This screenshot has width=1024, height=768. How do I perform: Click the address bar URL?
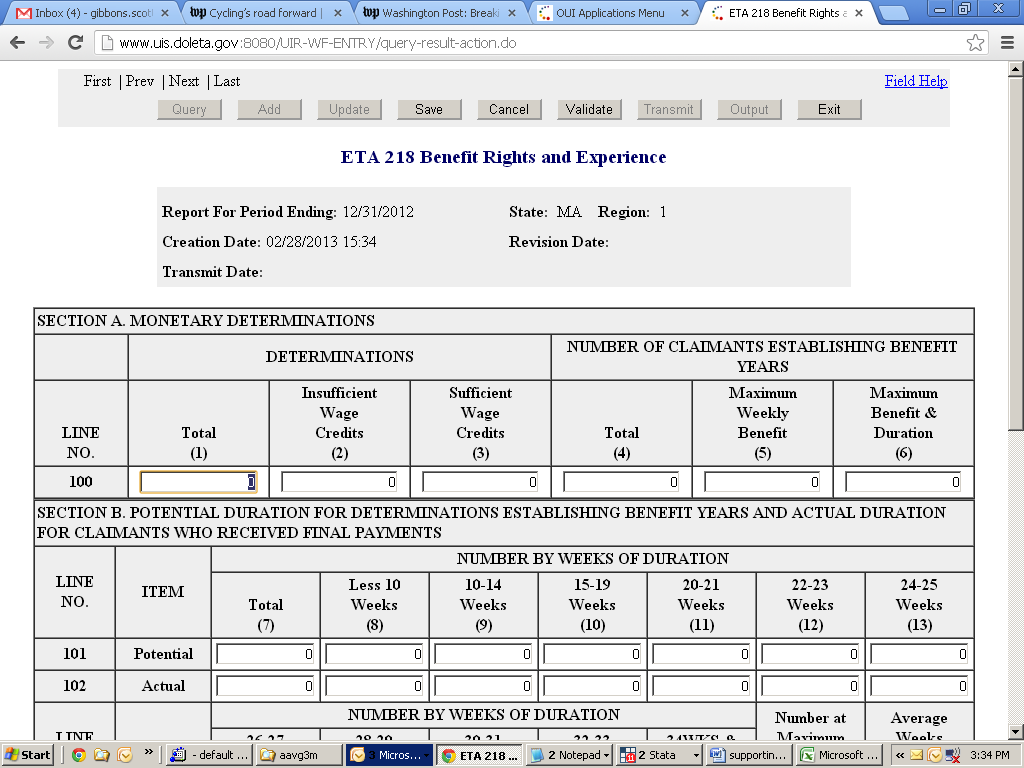(x=317, y=43)
